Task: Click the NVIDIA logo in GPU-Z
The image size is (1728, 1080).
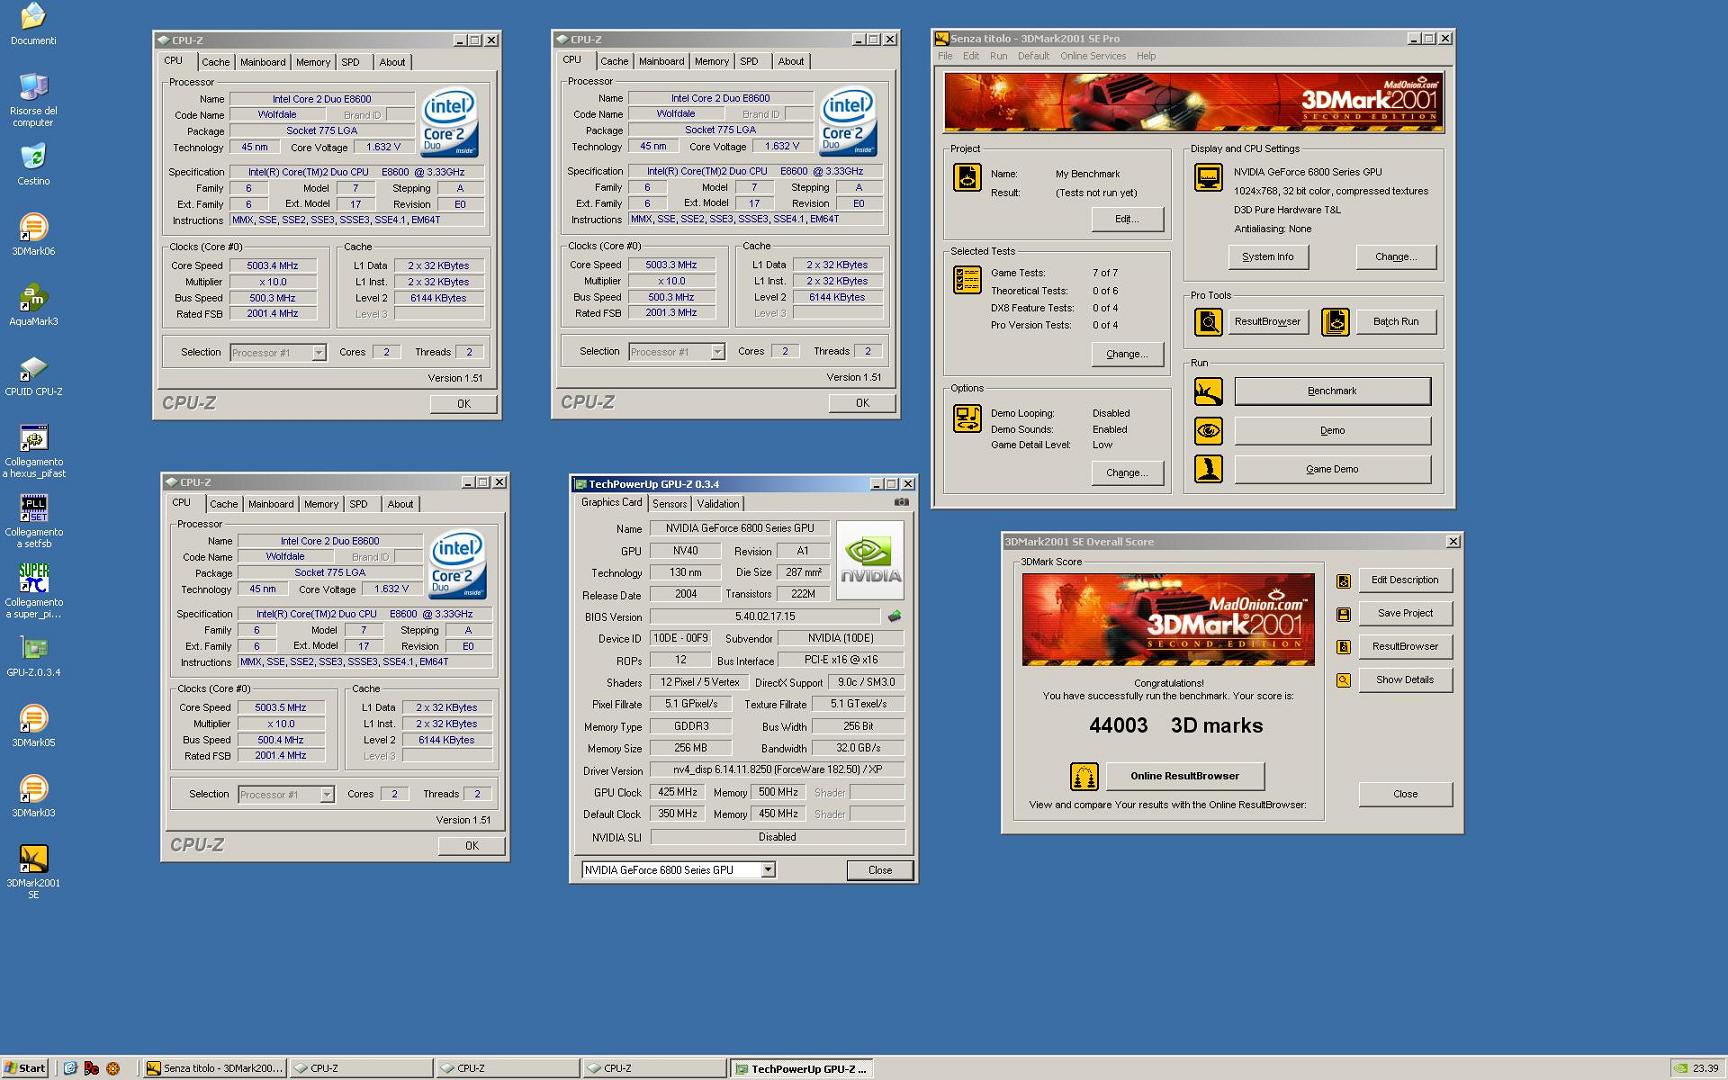Action: [x=870, y=560]
